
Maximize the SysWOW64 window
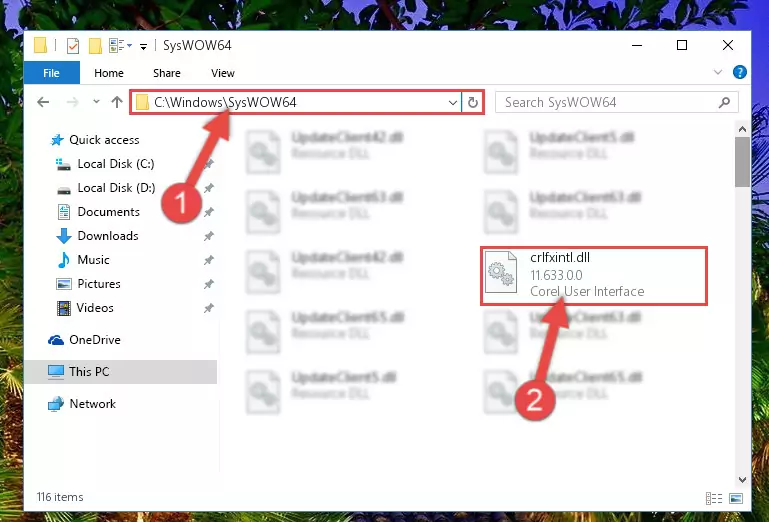click(x=682, y=46)
